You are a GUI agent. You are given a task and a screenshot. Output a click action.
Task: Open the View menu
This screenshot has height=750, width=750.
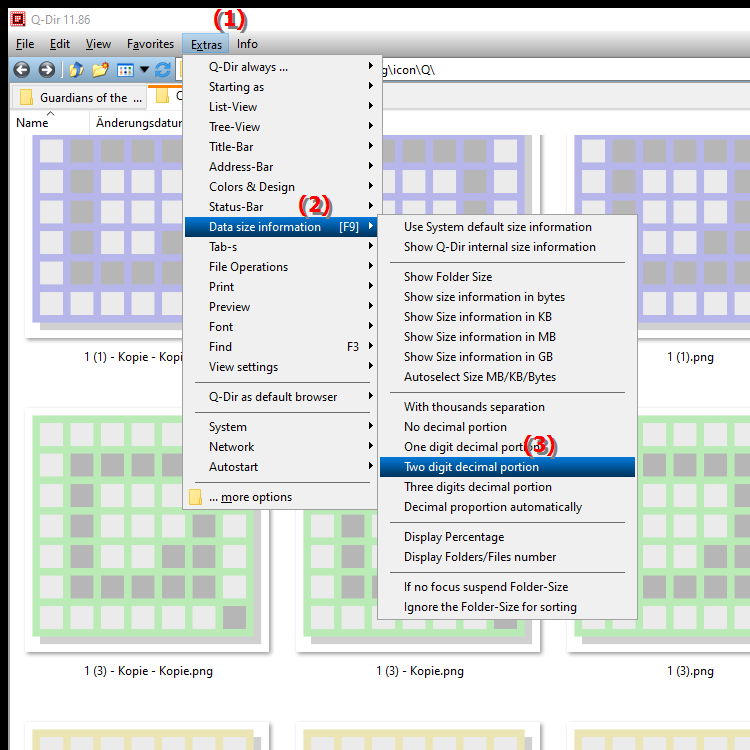pyautogui.click(x=98, y=44)
